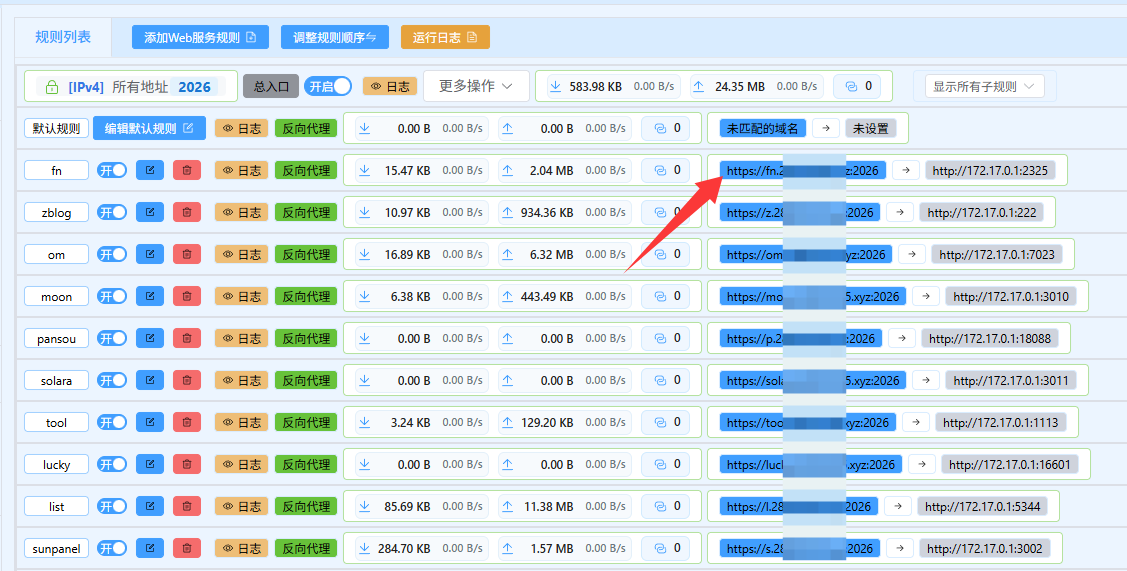View 日志 for the fn rule
1127x571 pixels.
click(241, 171)
